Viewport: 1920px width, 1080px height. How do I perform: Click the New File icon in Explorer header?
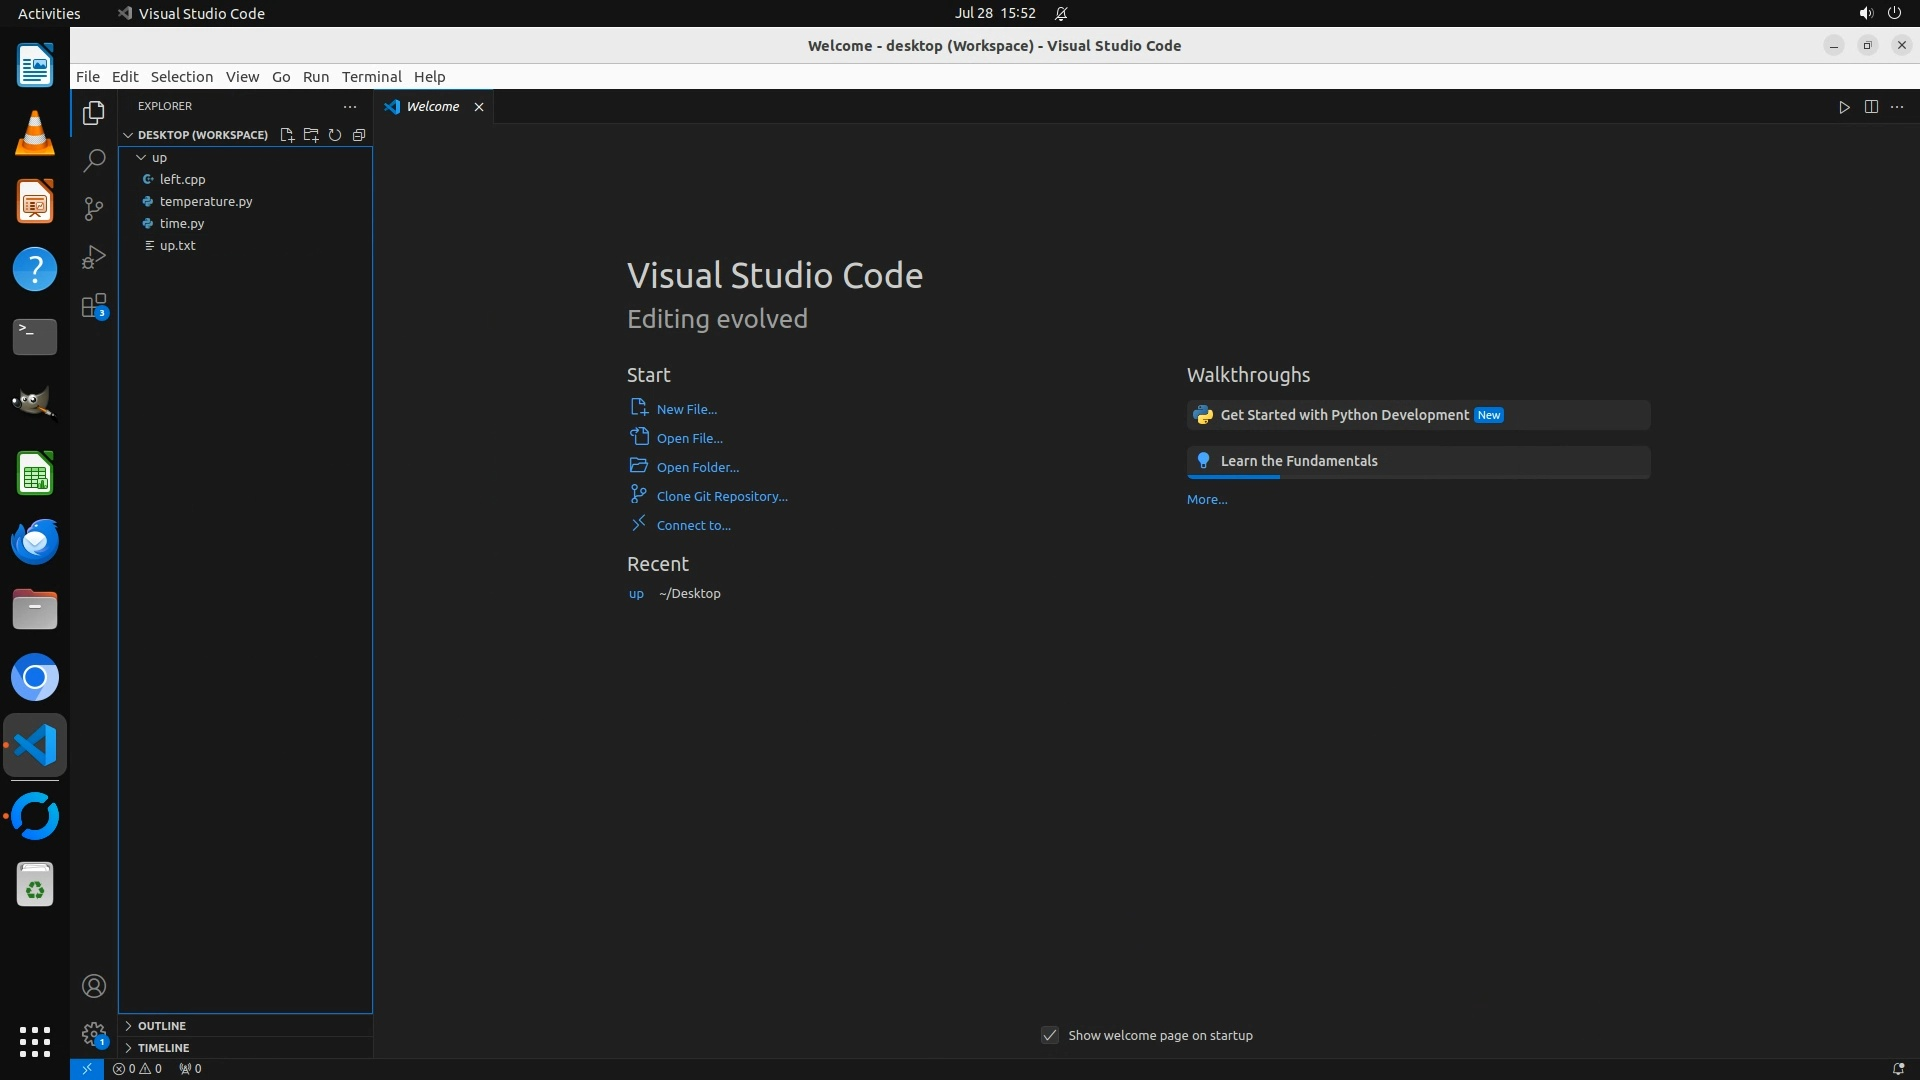coord(287,135)
